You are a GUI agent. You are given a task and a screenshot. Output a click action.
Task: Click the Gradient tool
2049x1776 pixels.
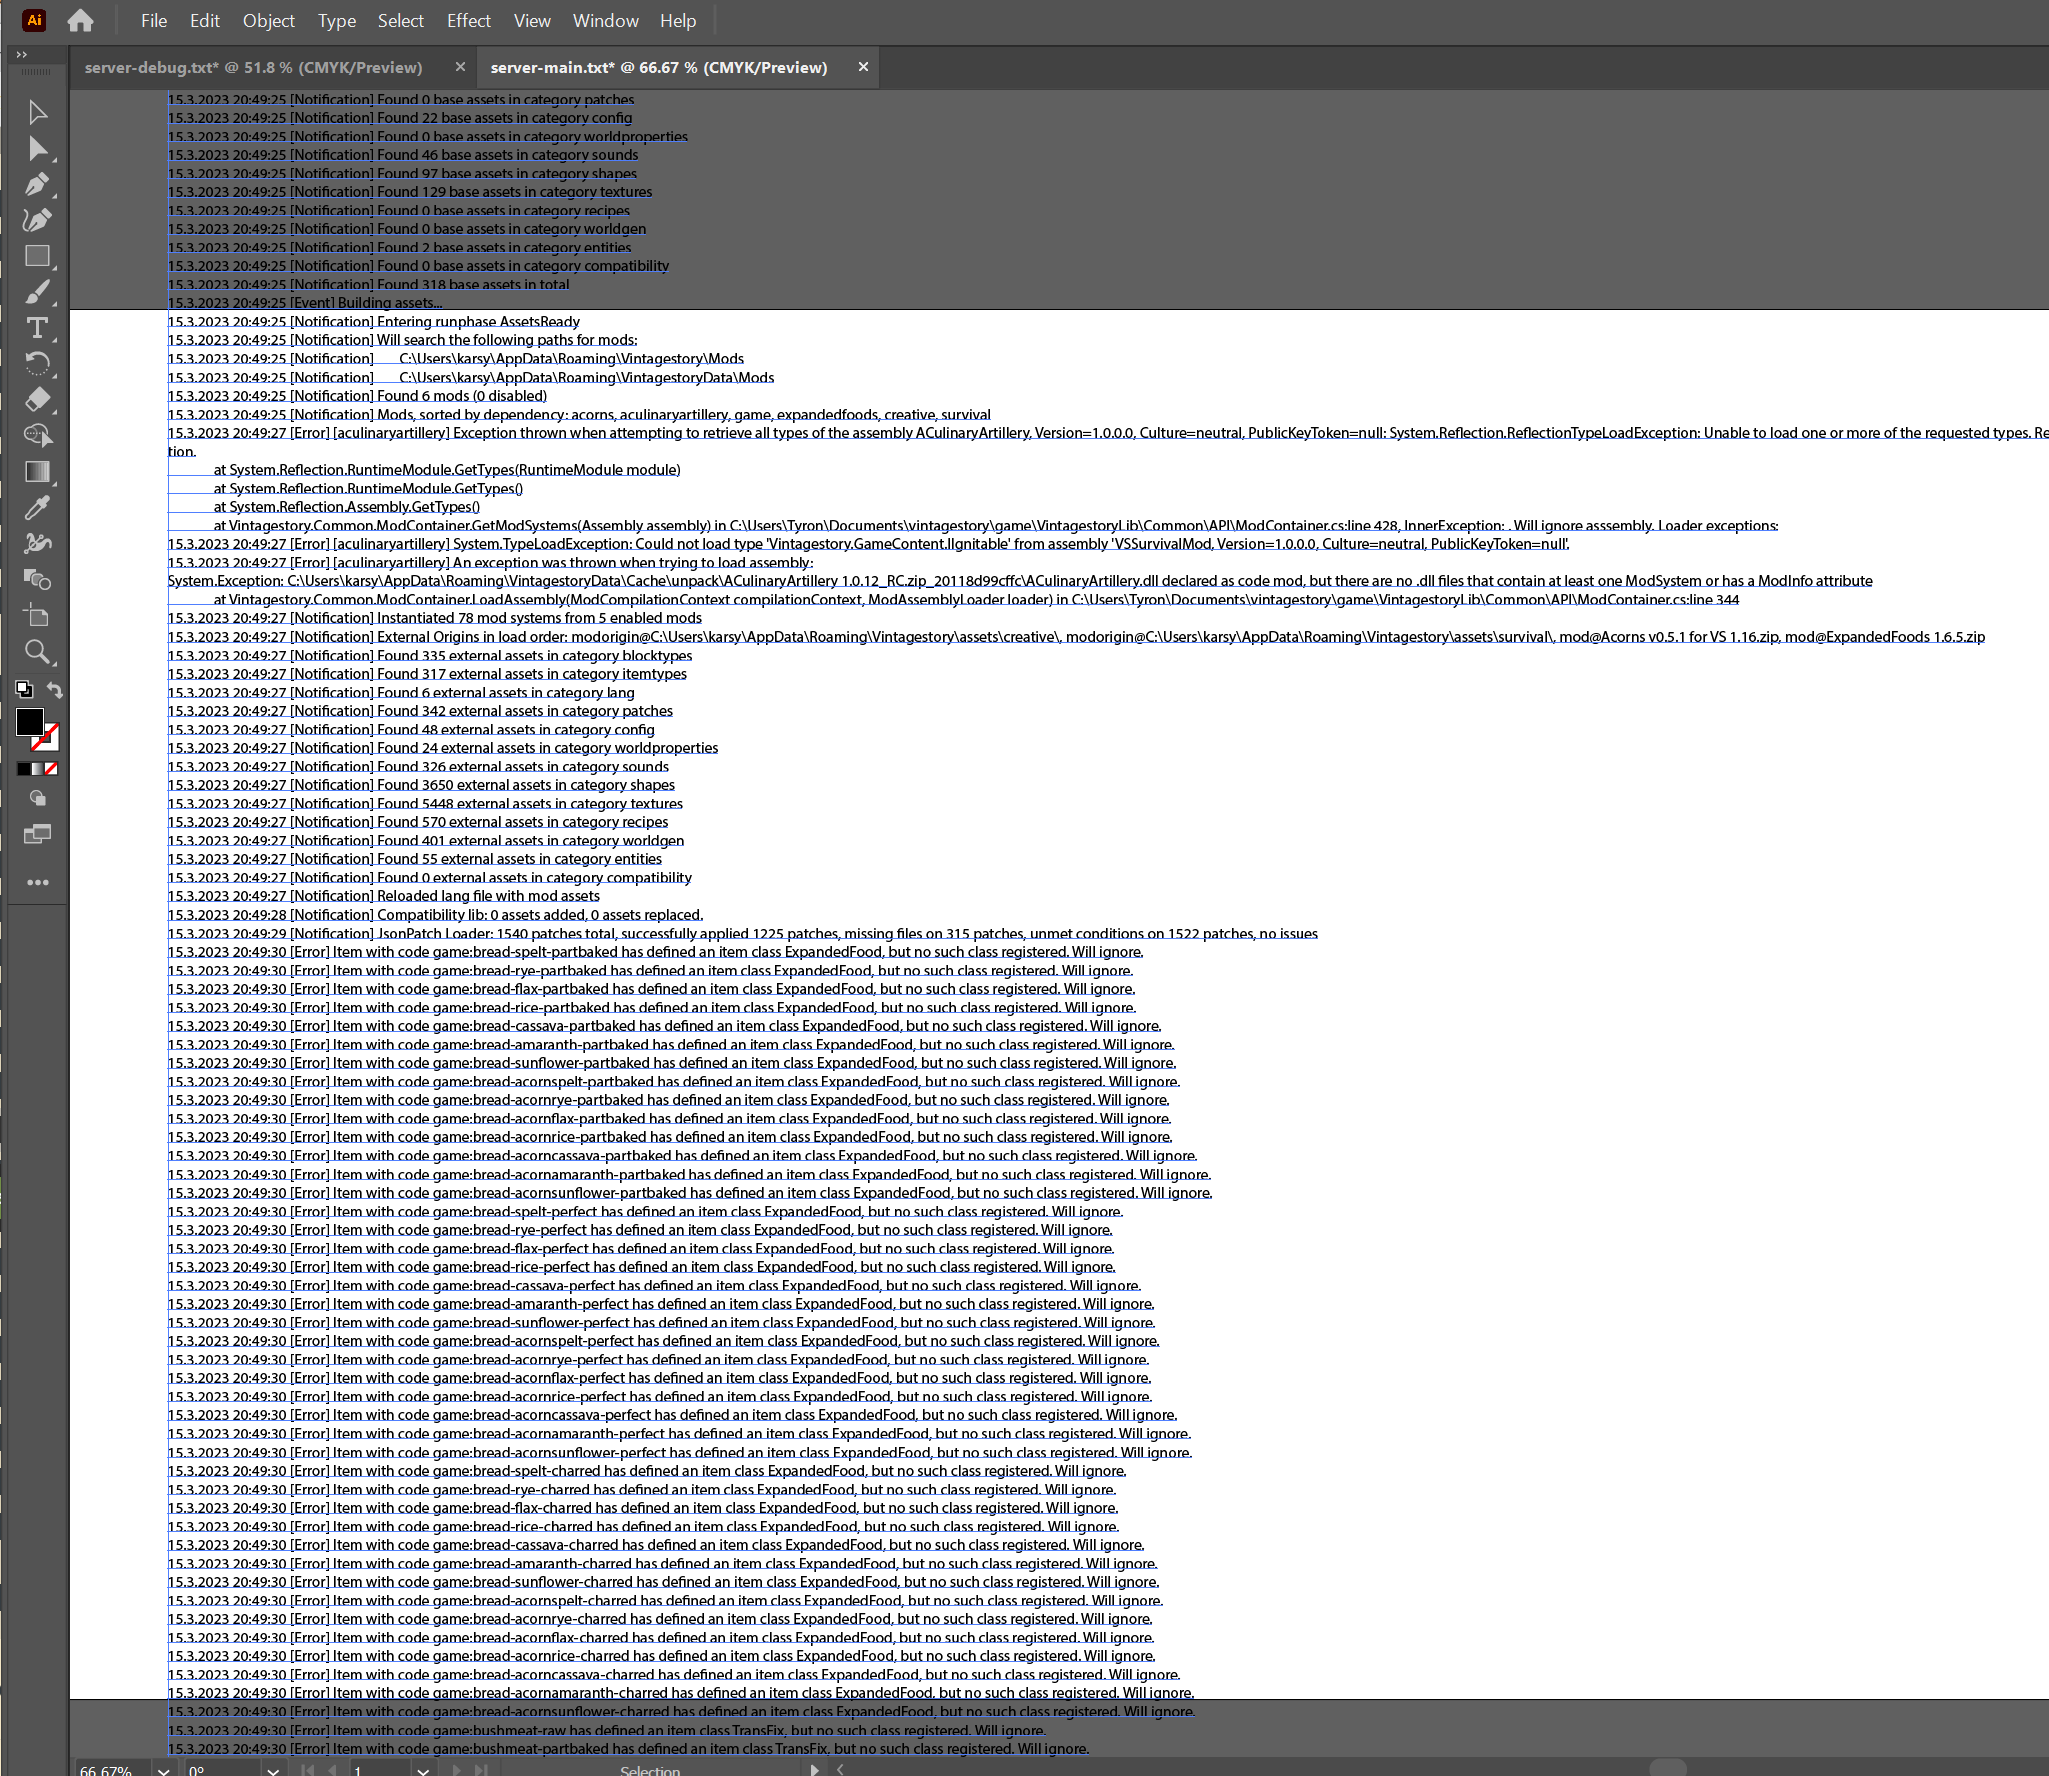(x=37, y=472)
